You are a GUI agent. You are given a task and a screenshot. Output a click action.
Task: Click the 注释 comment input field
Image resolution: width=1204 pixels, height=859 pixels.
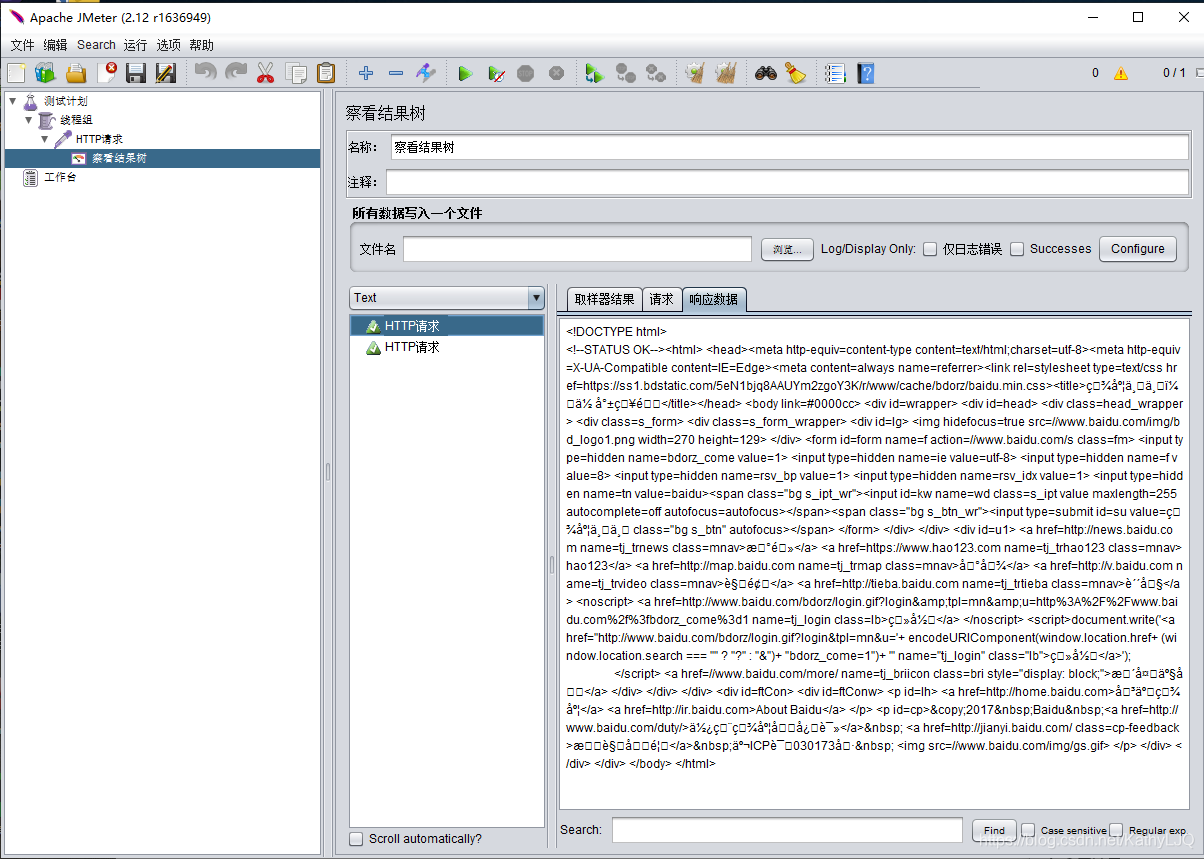(x=788, y=182)
